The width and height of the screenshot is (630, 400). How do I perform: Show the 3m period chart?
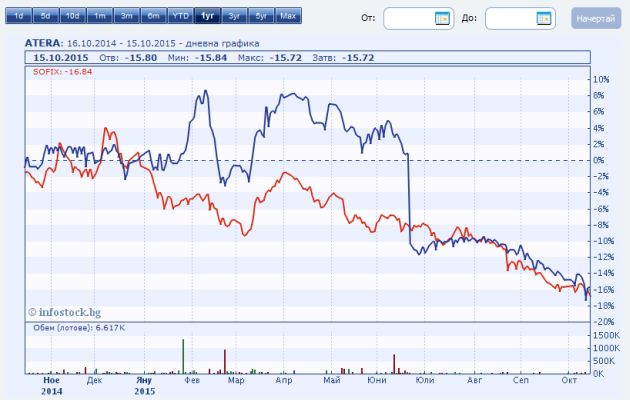click(x=127, y=16)
